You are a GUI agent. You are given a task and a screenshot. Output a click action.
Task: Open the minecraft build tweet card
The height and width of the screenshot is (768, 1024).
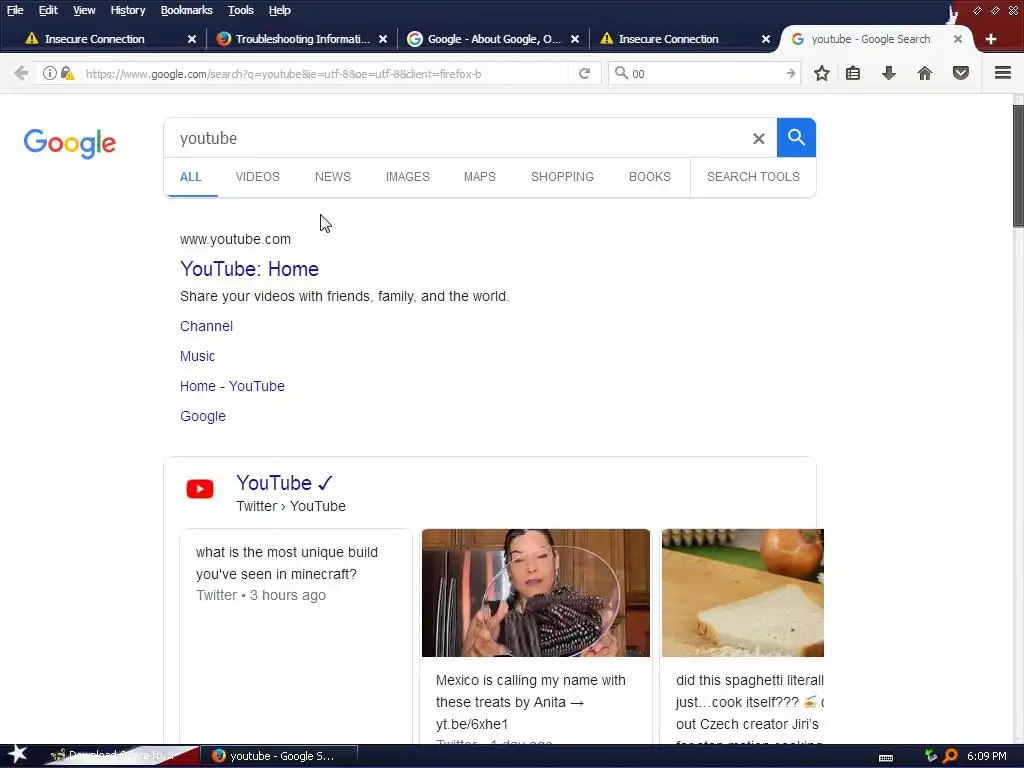[296, 637]
